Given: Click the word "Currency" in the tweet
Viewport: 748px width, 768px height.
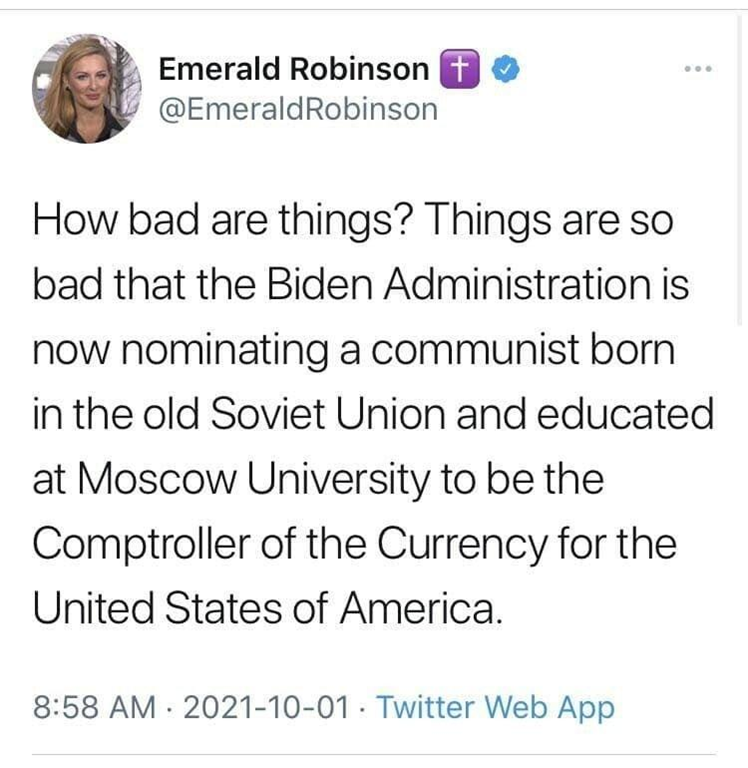Looking at the screenshot, I should click(x=461, y=545).
